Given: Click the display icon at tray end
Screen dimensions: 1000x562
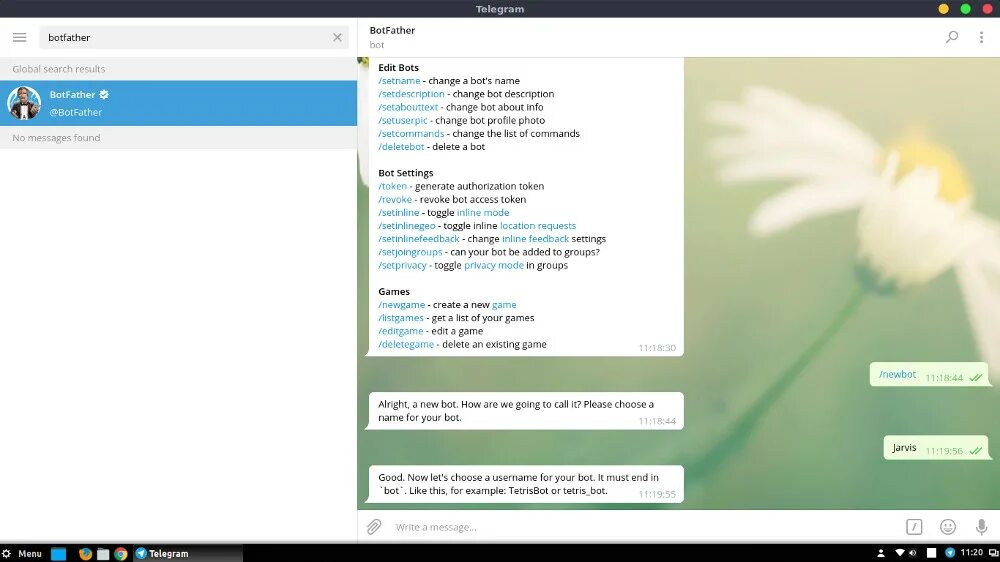Looking at the screenshot, I should pos(994,553).
